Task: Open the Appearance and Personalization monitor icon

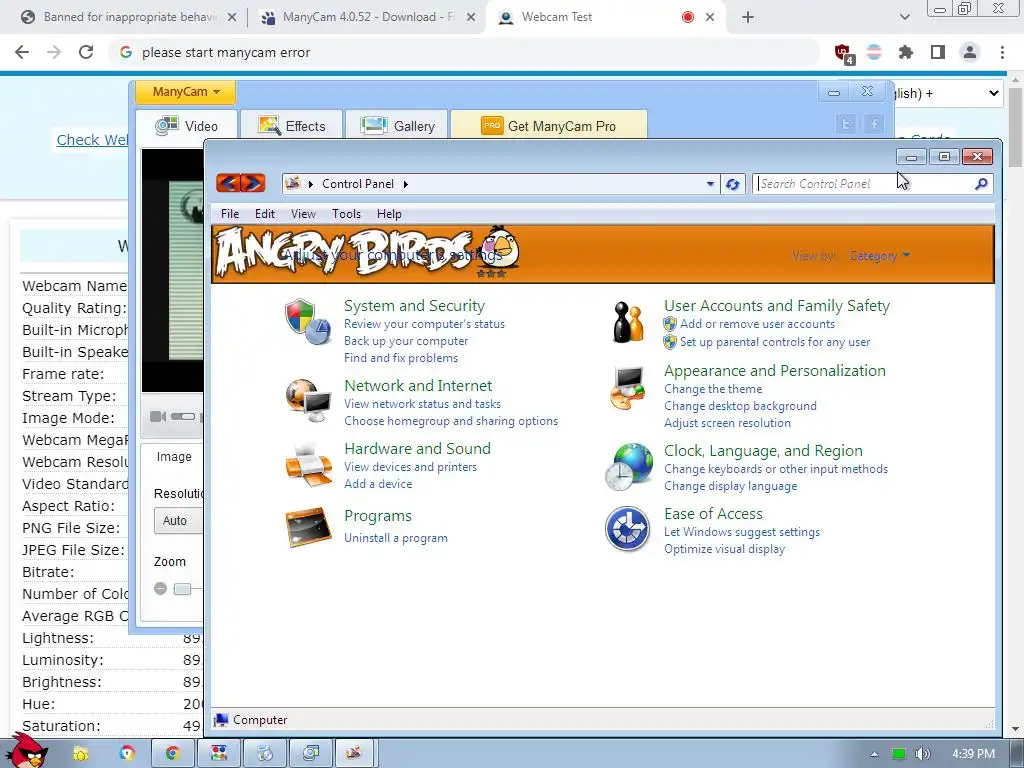Action: (628, 387)
